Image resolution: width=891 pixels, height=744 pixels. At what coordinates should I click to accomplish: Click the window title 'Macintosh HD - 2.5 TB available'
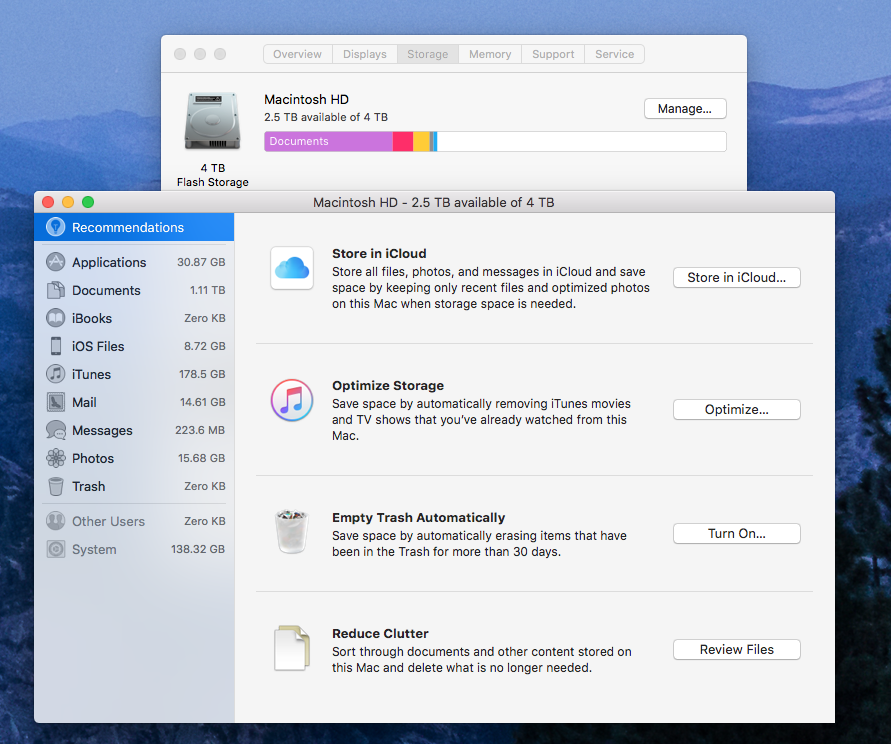tap(434, 202)
